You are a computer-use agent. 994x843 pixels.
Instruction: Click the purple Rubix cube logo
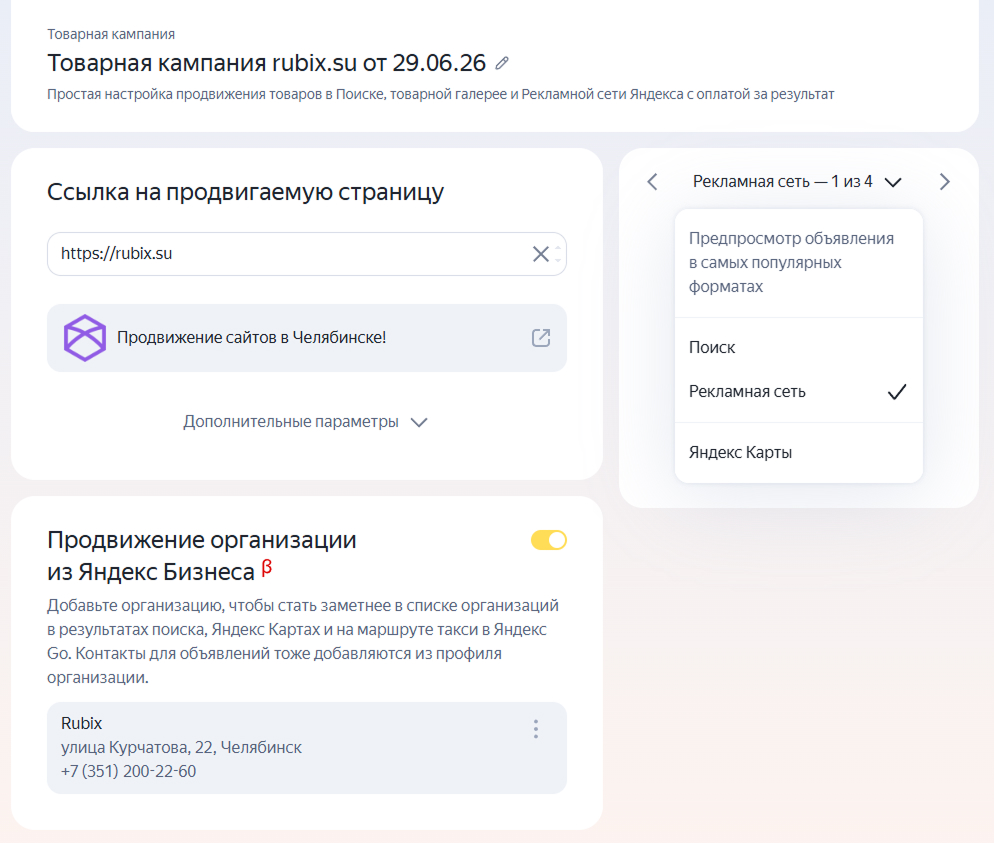[x=84, y=338]
